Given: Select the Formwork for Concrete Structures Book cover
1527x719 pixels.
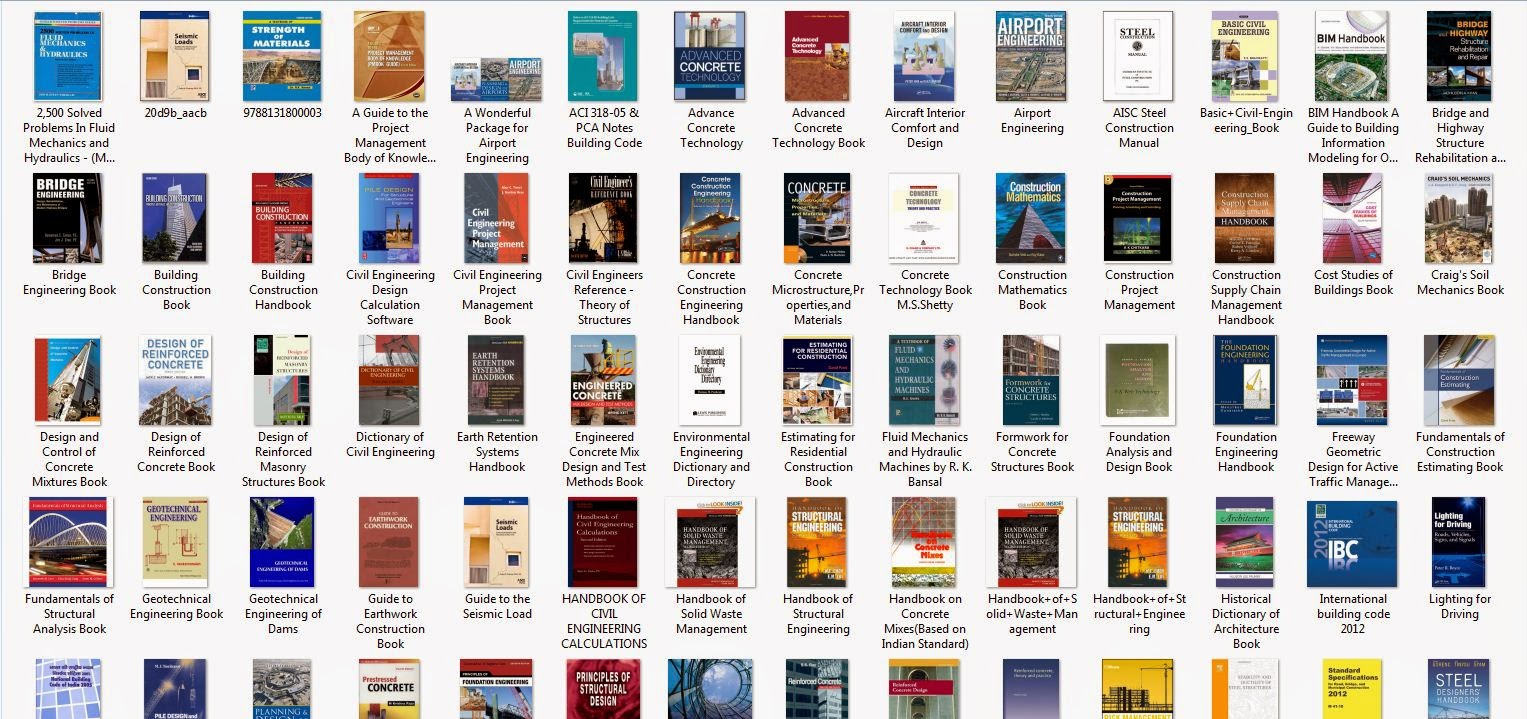Looking at the screenshot, I should click(x=1031, y=380).
